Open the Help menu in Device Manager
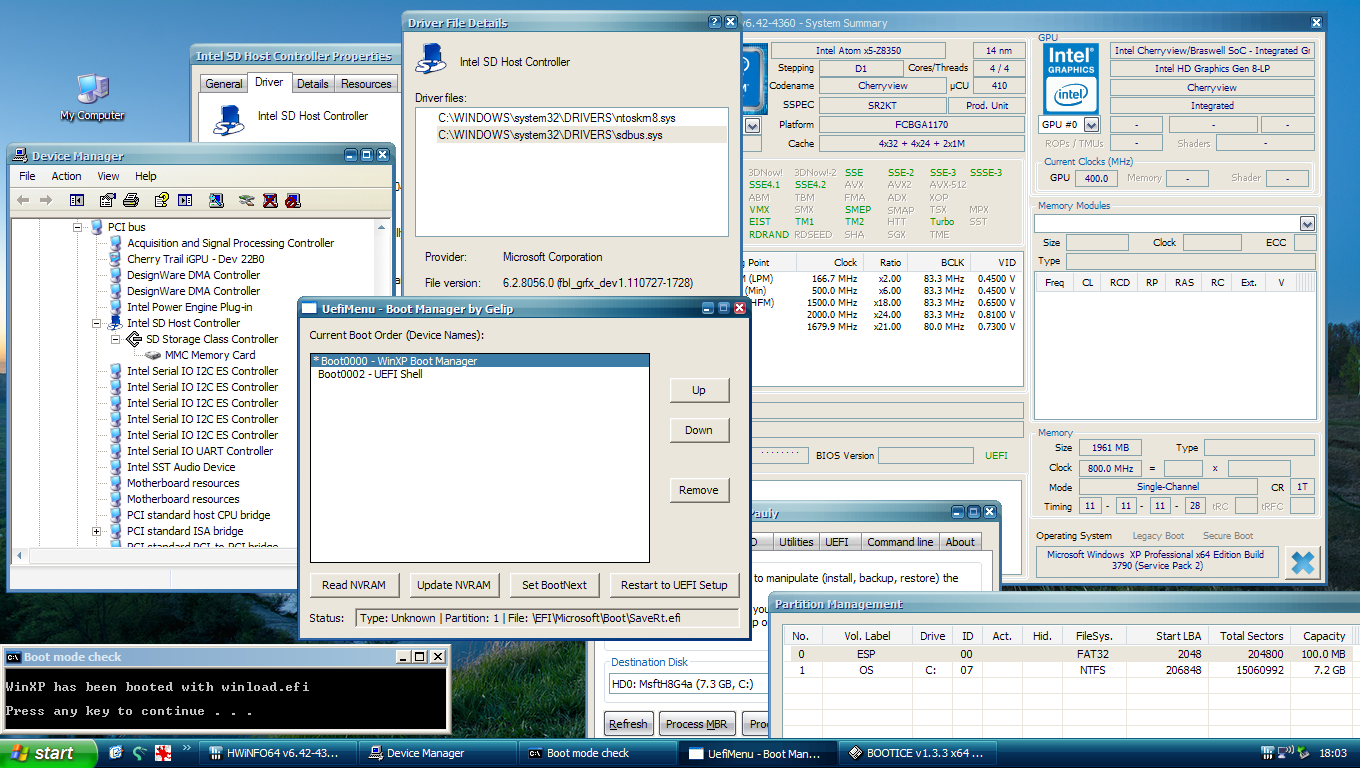This screenshot has width=1360, height=768. [x=146, y=176]
